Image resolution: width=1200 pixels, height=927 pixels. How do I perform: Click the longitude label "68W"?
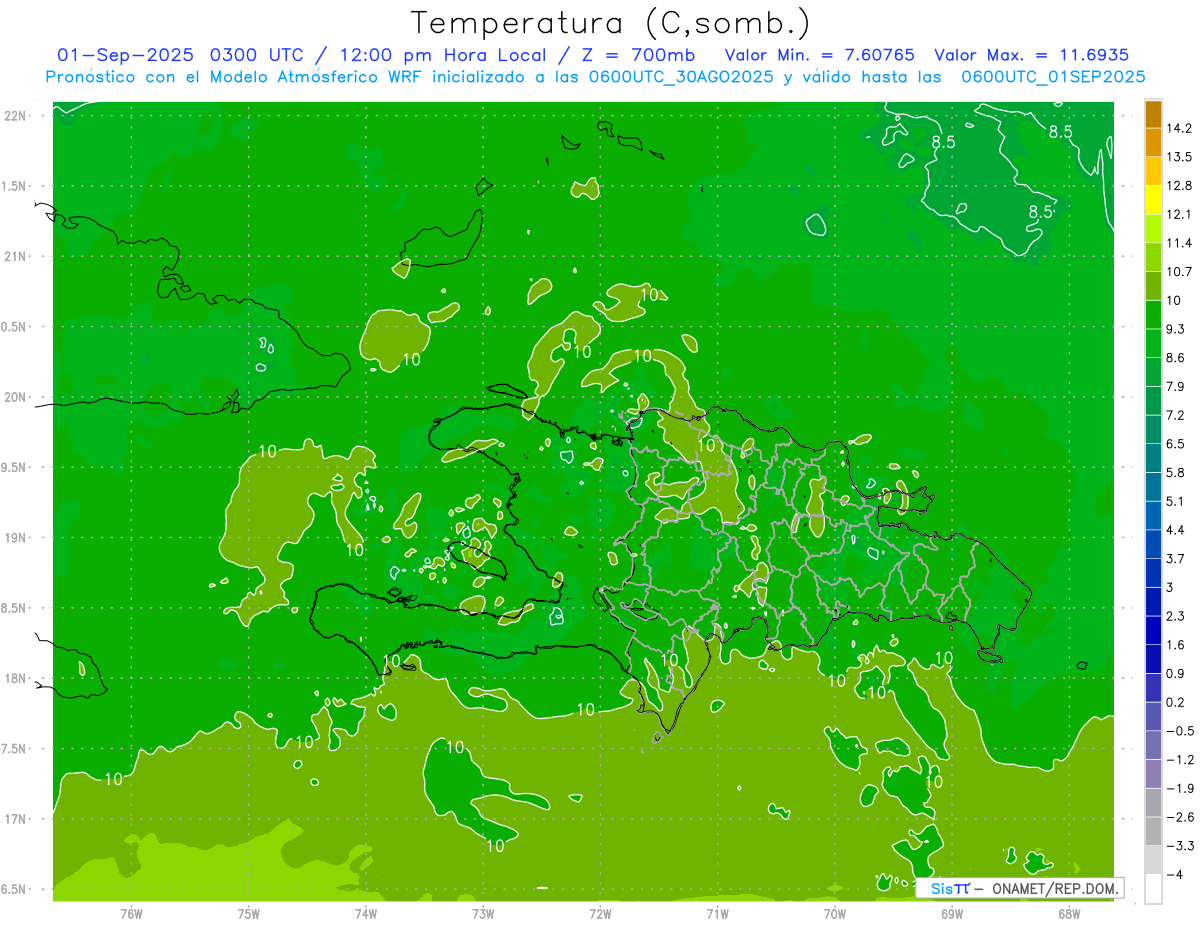(1068, 914)
